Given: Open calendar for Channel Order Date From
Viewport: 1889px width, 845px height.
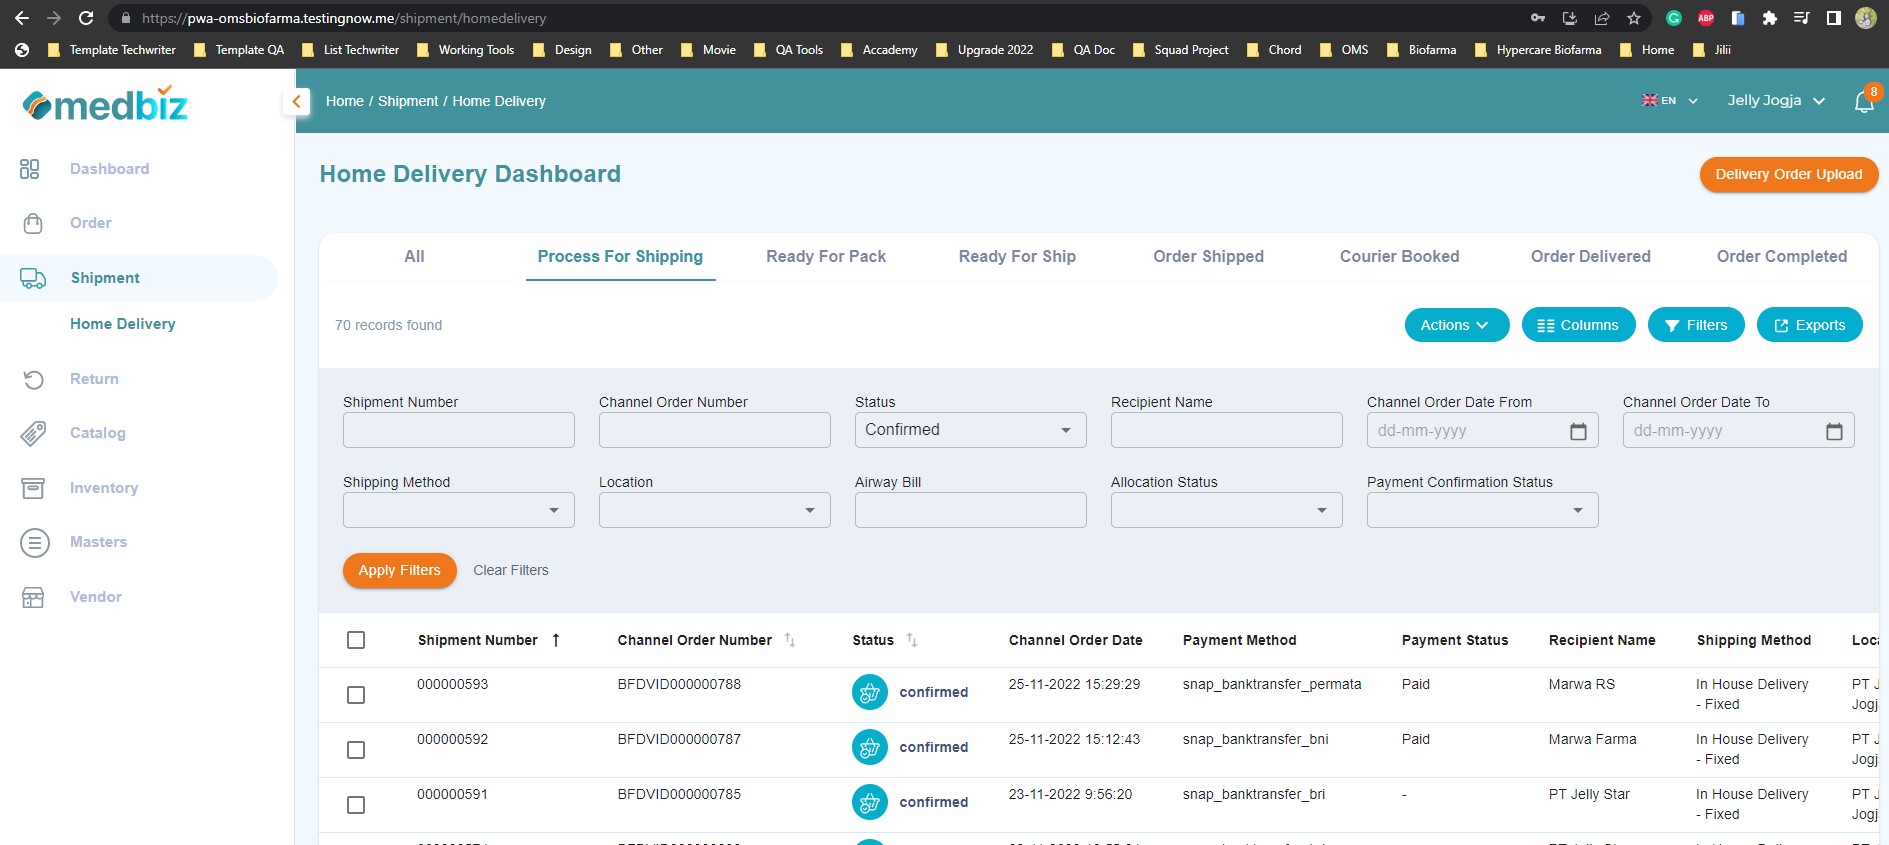Looking at the screenshot, I should [1578, 431].
